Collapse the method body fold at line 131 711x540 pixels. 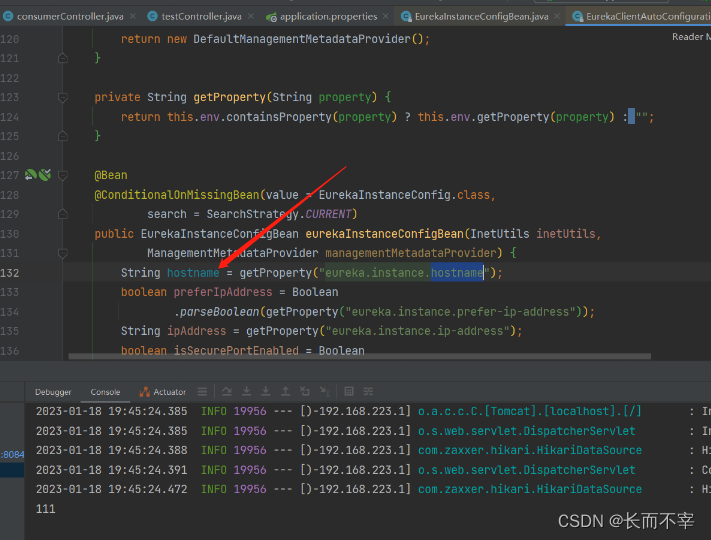coord(63,253)
